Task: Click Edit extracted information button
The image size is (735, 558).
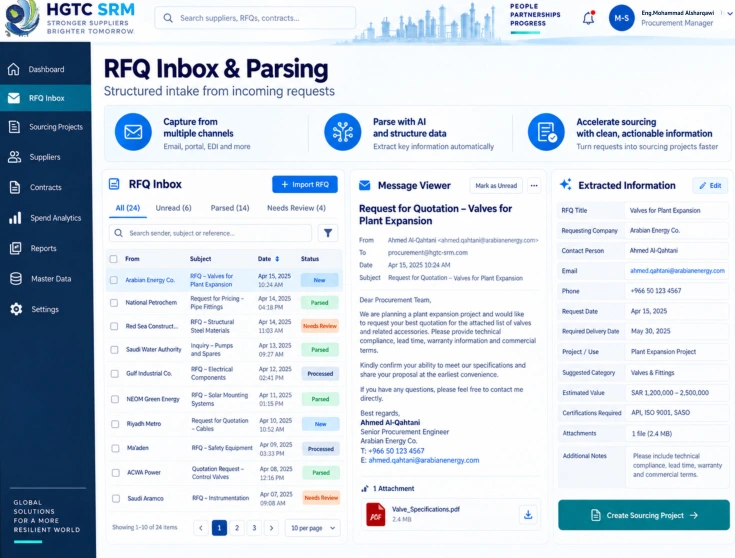Action: (x=710, y=186)
